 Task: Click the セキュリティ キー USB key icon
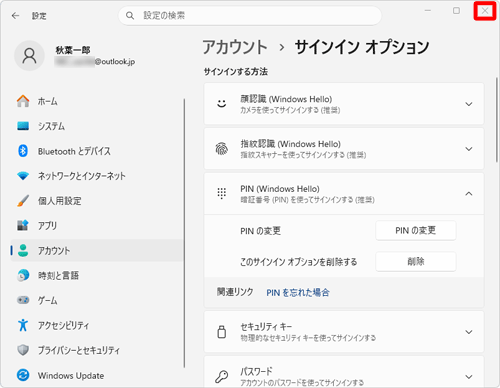(222, 332)
